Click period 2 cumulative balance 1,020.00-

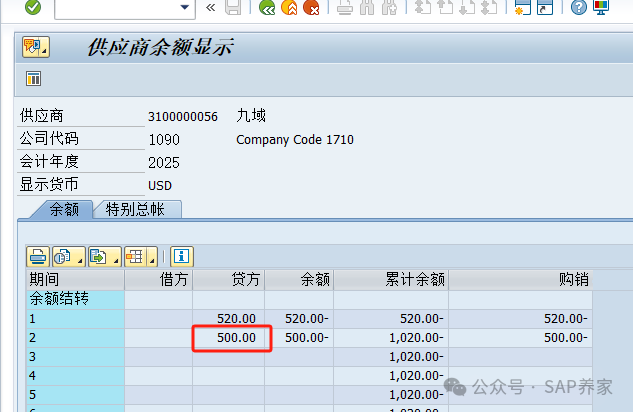416,338
